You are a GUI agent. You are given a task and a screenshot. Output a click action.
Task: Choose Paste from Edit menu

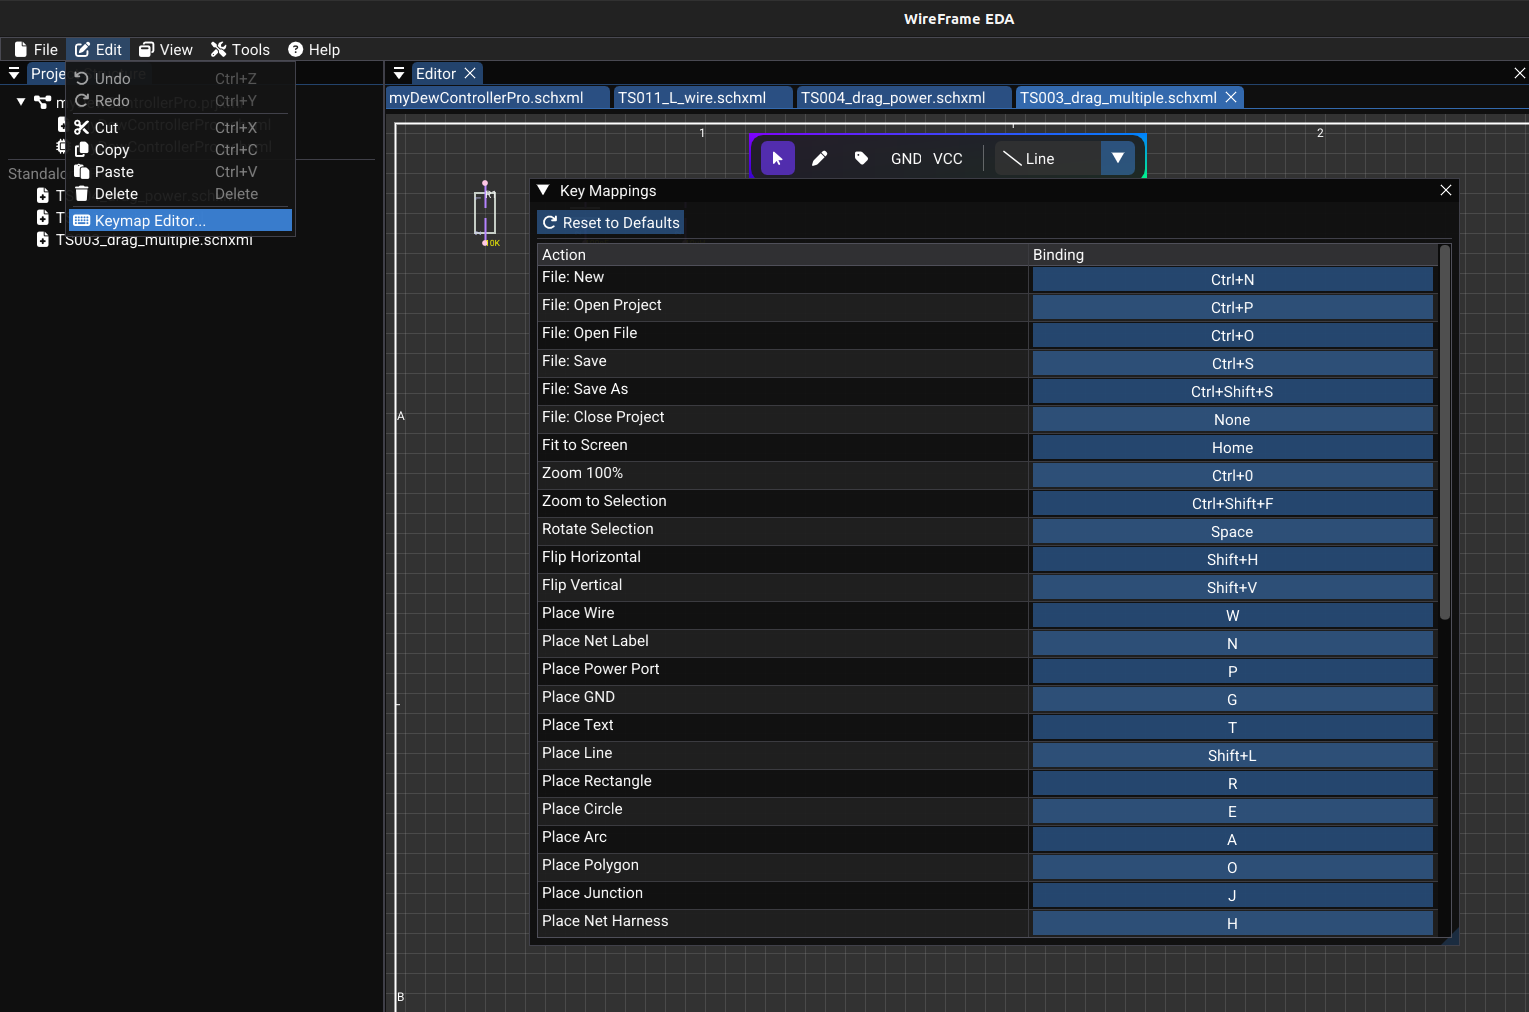point(180,171)
